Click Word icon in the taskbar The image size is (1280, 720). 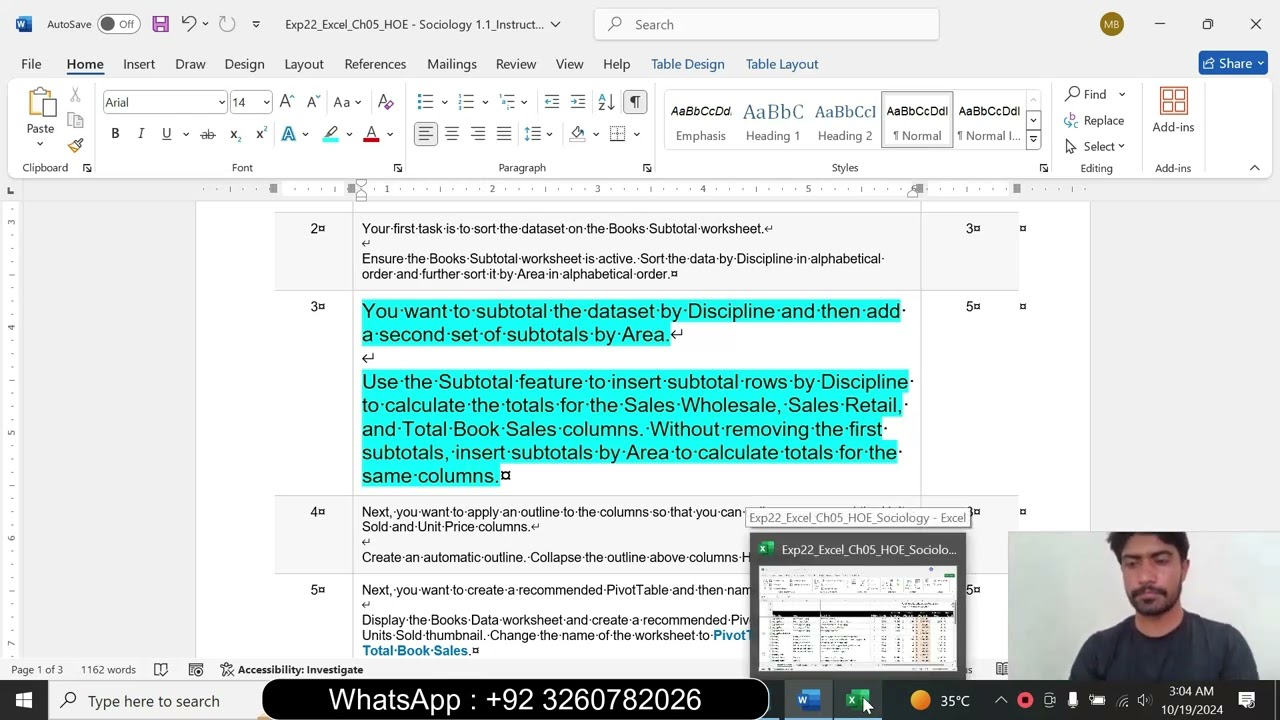[x=808, y=700]
